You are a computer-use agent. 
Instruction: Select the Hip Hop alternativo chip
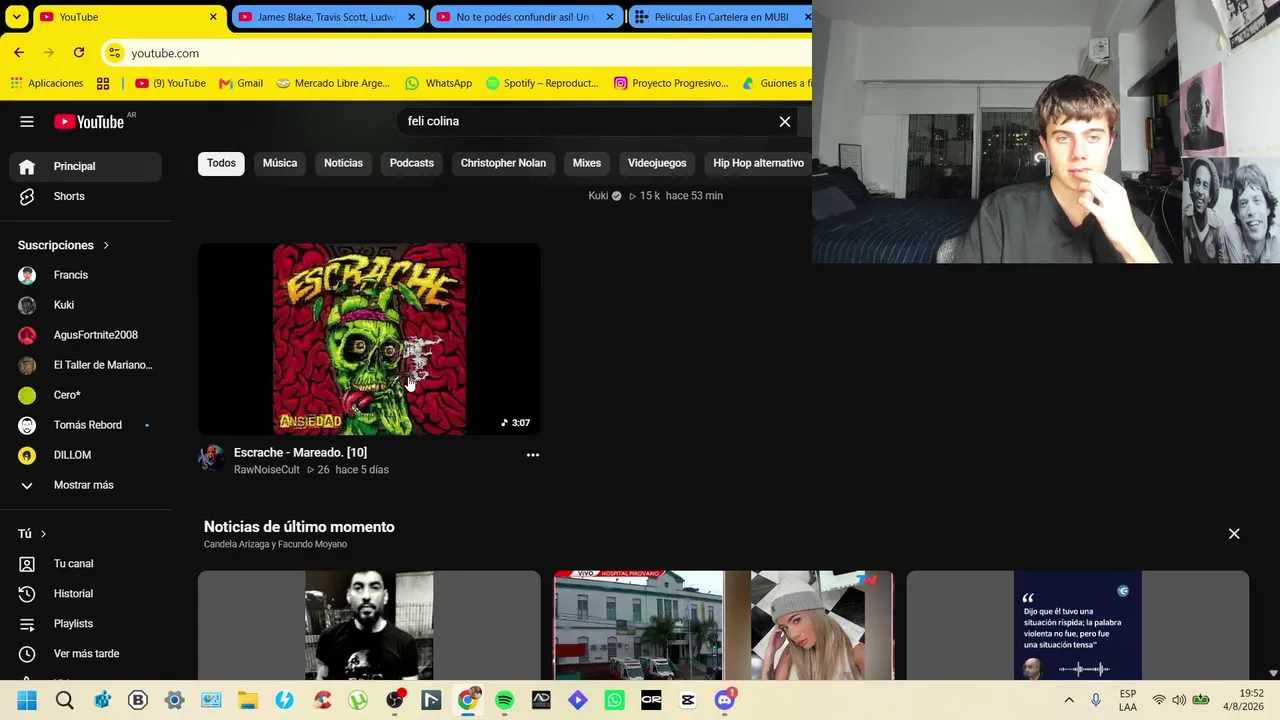pos(758,163)
